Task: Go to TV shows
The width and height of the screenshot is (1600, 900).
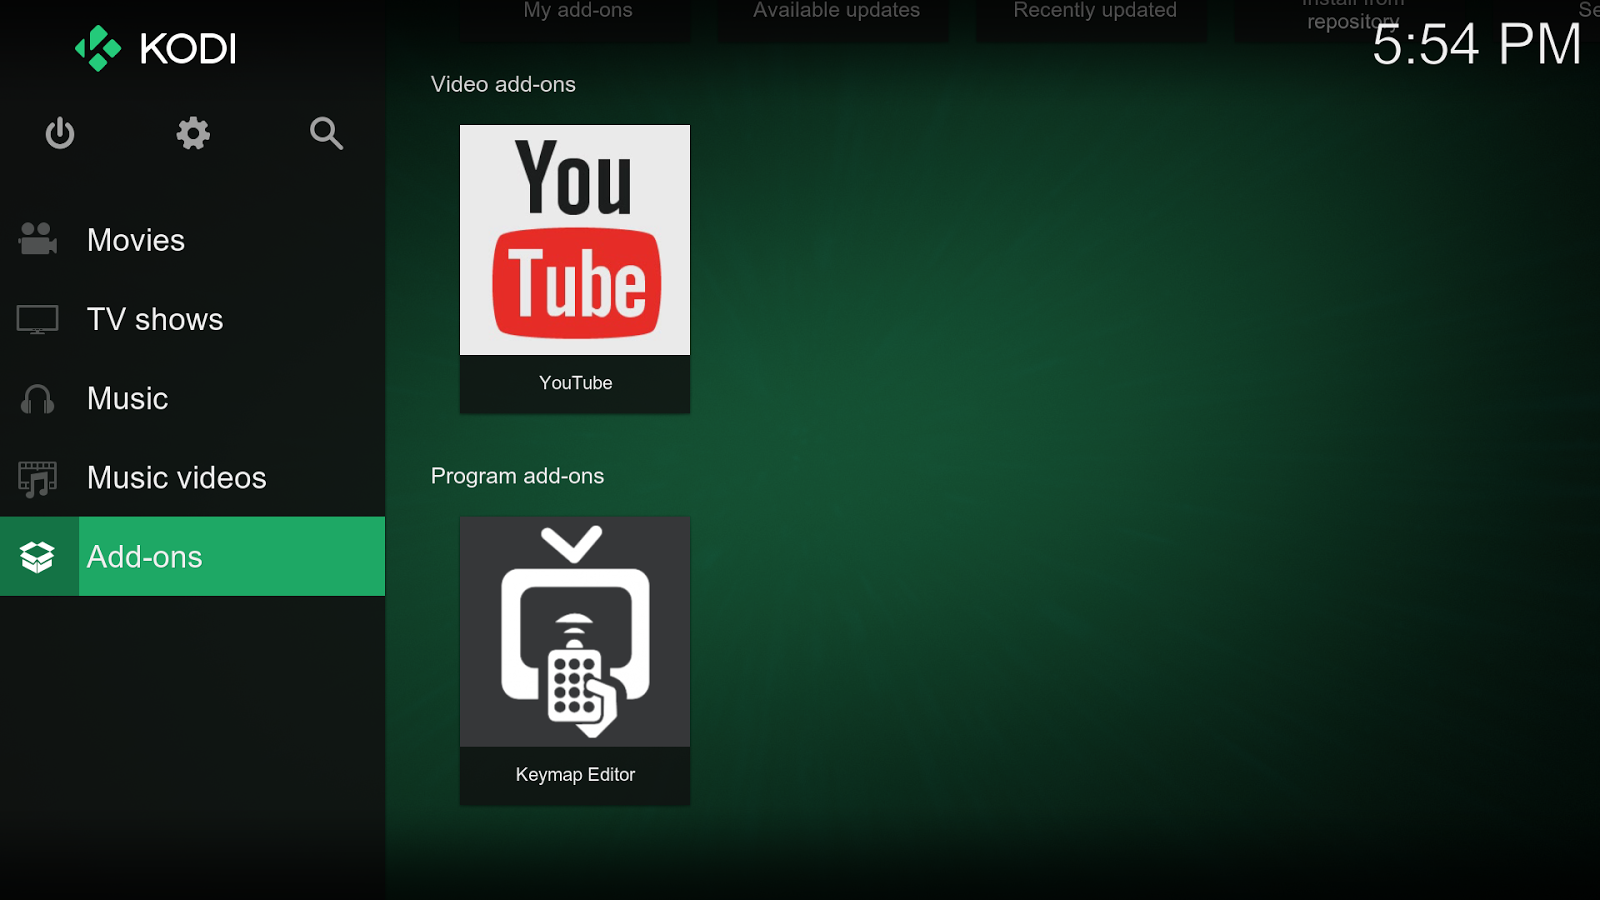Action: click(192, 319)
